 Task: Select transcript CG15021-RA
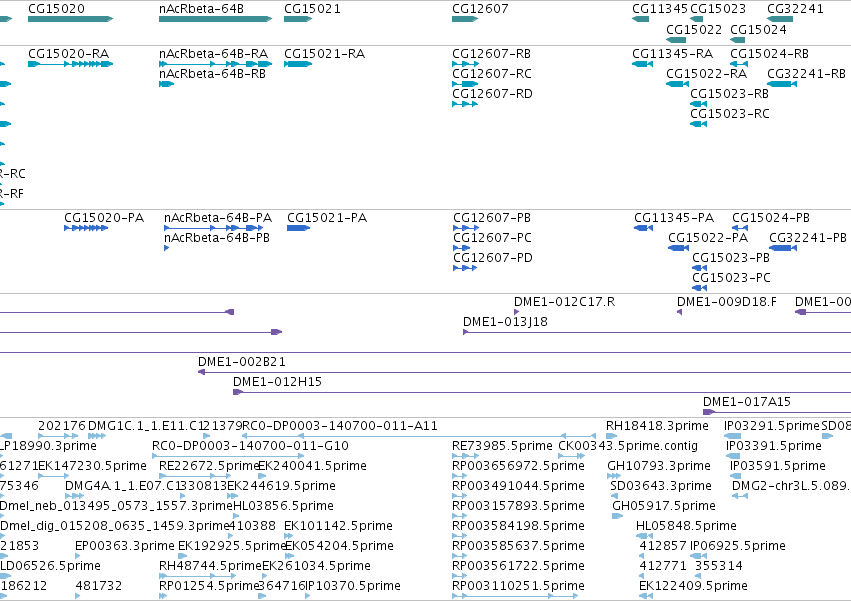click(x=298, y=64)
